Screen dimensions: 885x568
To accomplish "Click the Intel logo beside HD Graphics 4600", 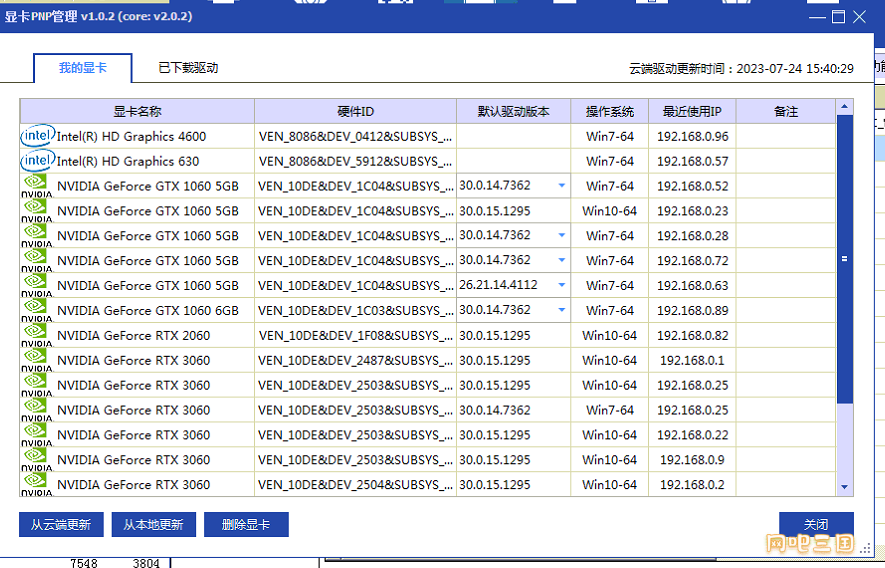I will click(38, 136).
